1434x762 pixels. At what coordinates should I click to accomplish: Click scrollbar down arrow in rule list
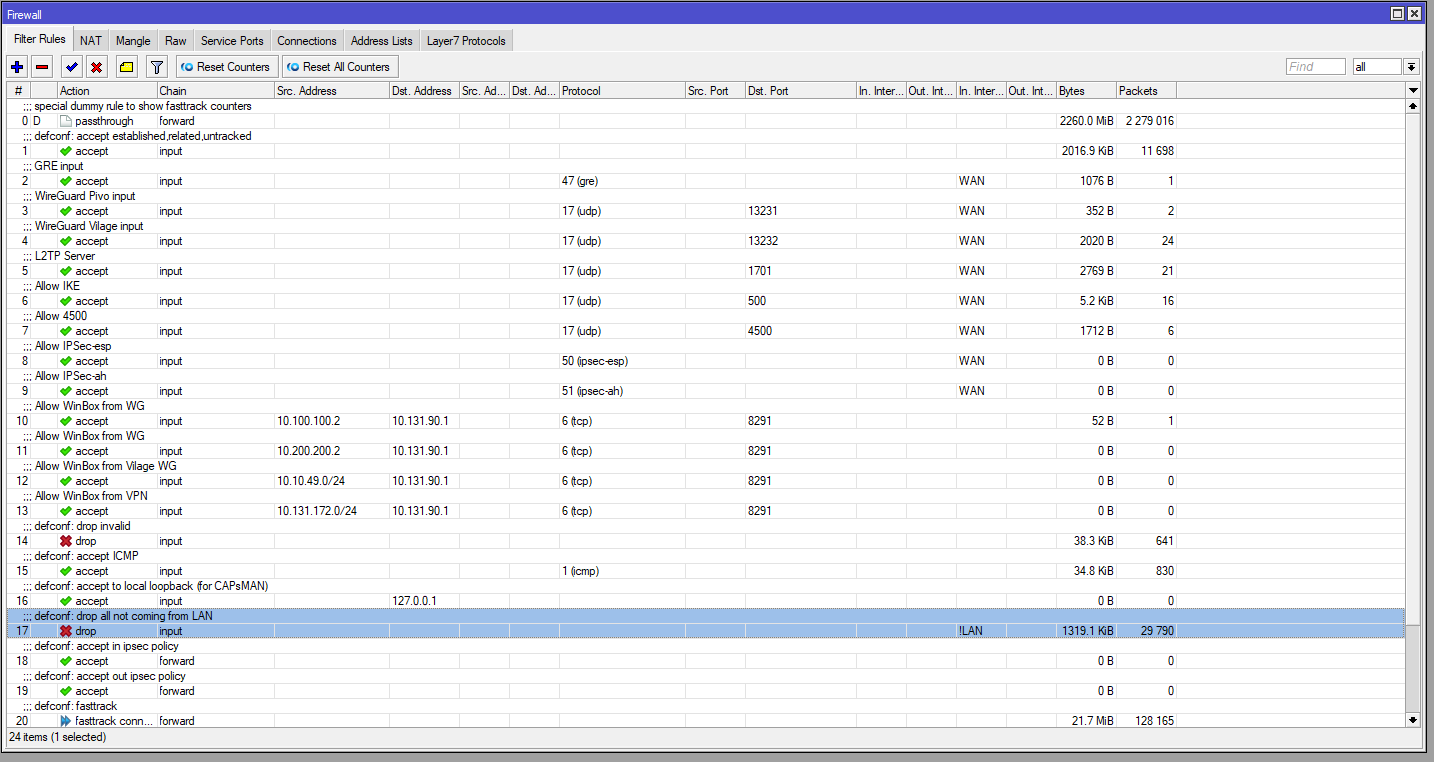[1413, 719]
